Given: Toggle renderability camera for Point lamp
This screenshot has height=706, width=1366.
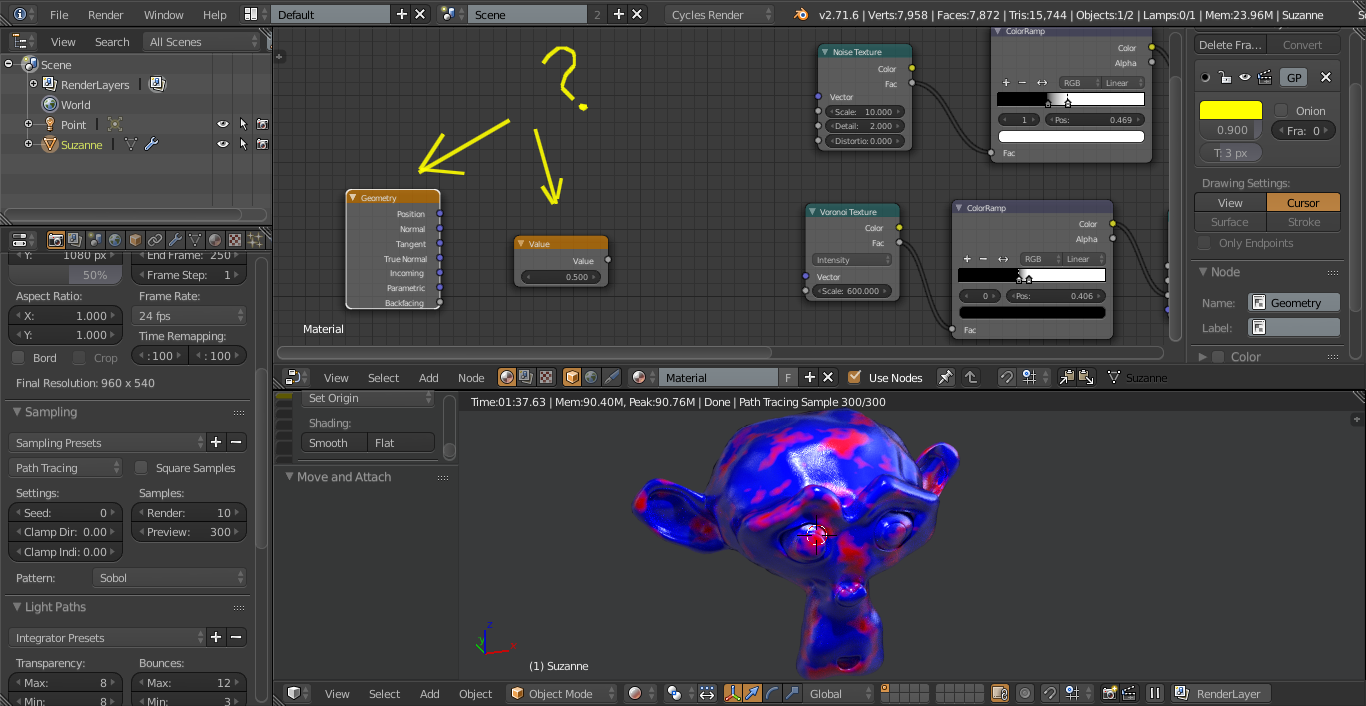Looking at the screenshot, I should 262,125.
